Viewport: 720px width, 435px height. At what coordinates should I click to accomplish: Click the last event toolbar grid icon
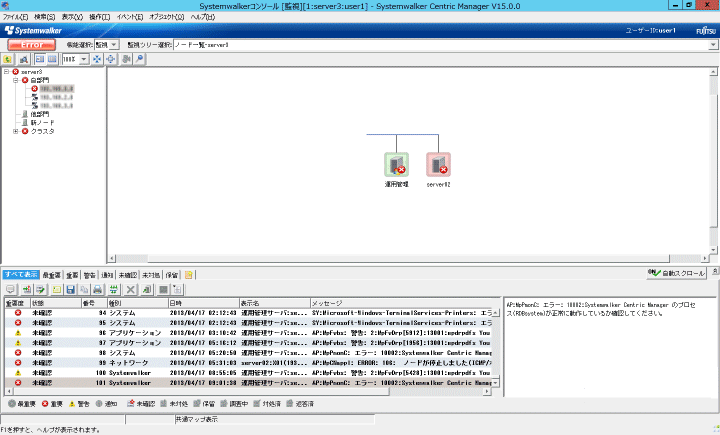click(x=177, y=289)
